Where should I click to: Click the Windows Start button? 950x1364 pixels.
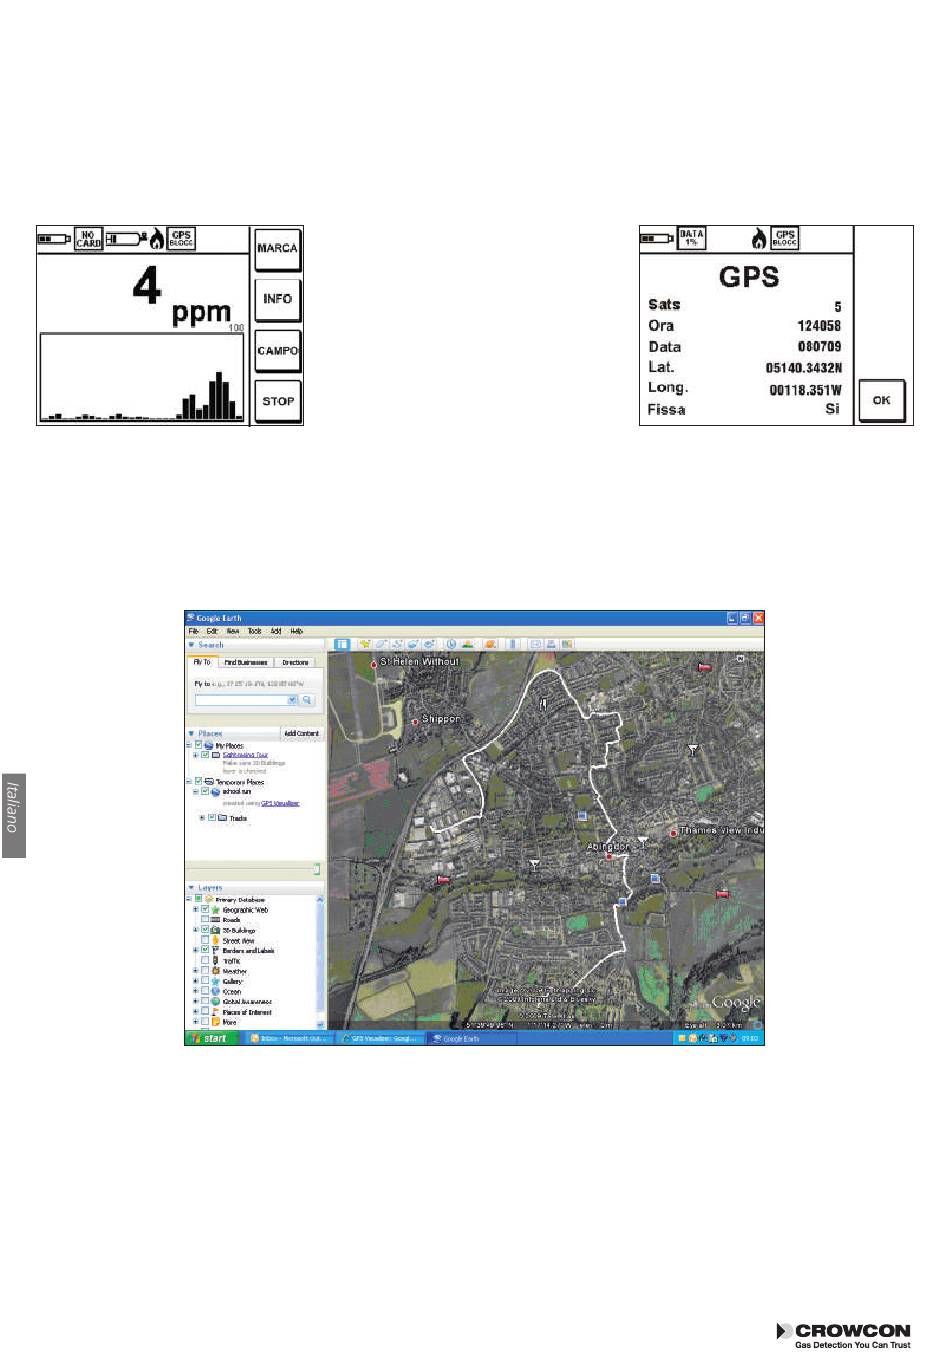(212, 1039)
